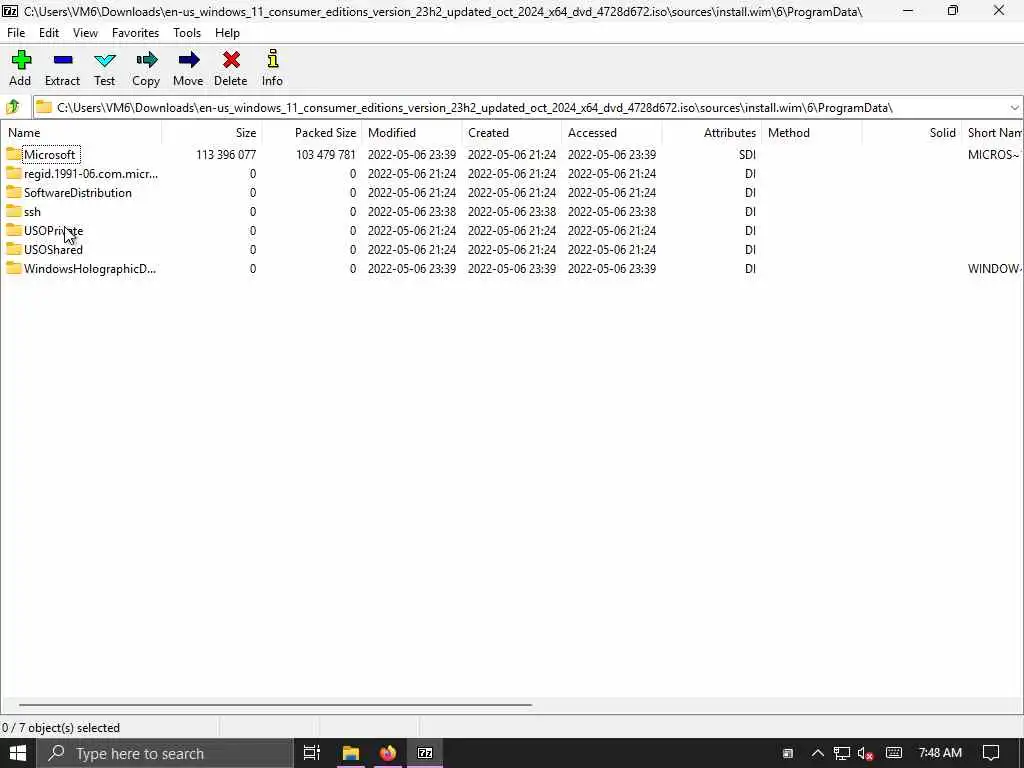This screenshot has height=768, width=1024.
Task: Sort by the Solid column header
Action: pyautogui.click(x=912, y=133)
